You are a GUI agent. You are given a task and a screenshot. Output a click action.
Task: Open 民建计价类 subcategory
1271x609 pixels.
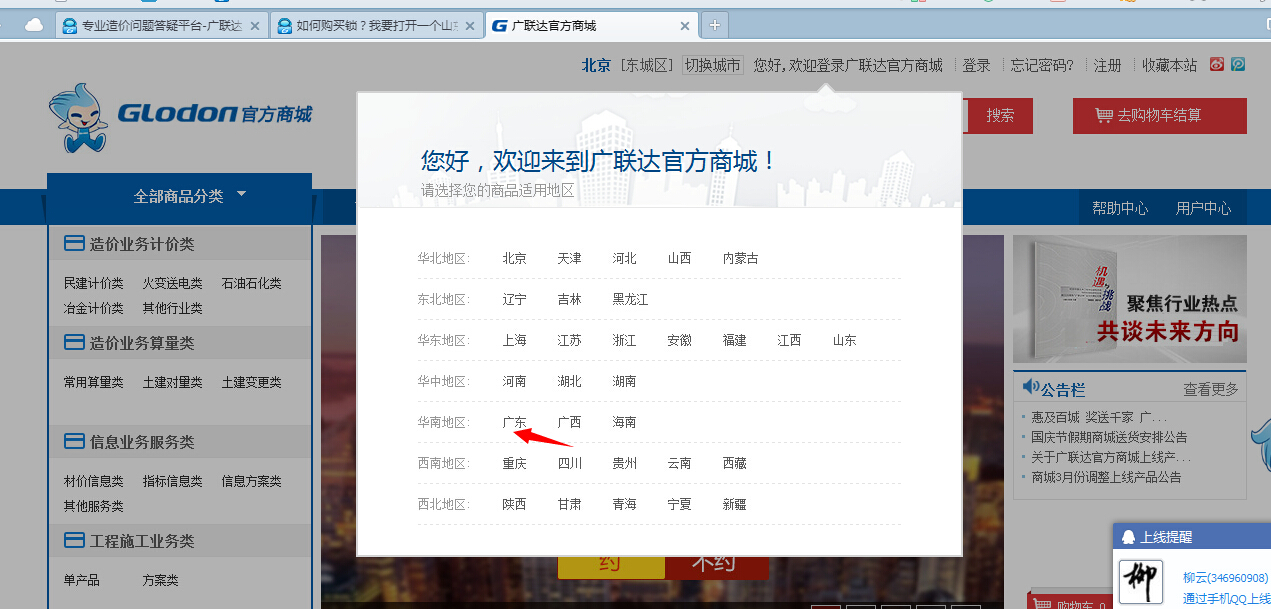93,283
